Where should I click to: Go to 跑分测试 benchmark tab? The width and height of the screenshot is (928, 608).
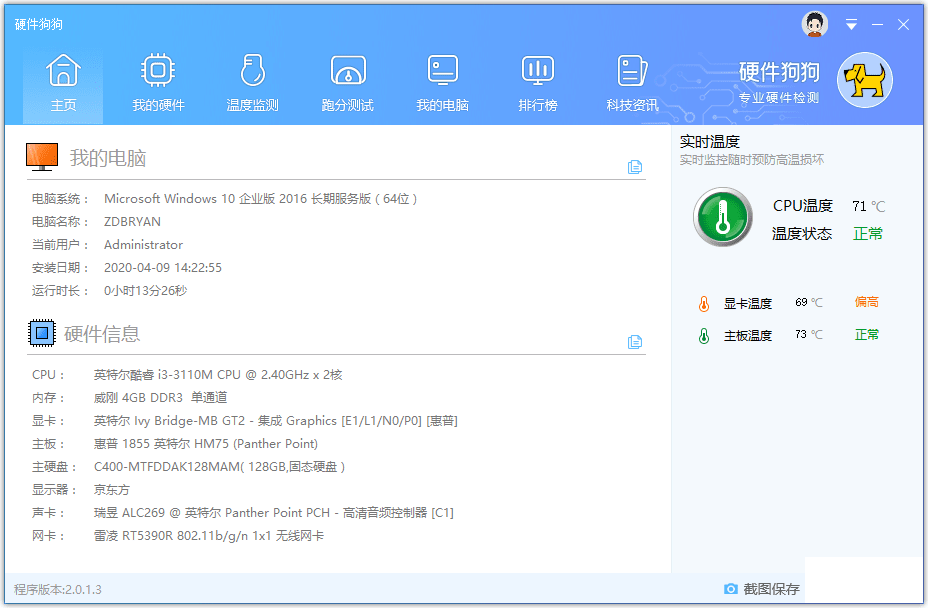[x=347, y=83]
